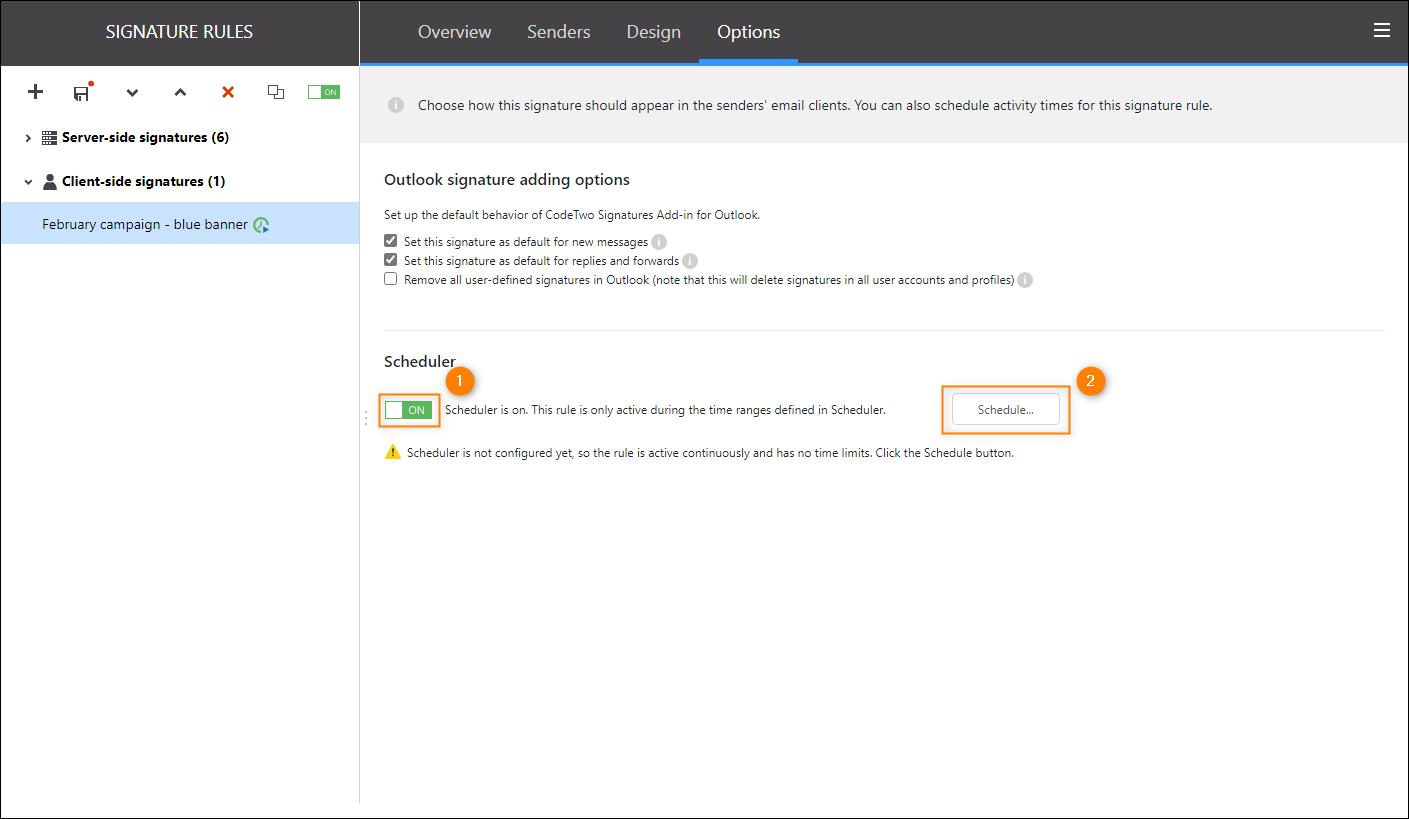This screenshot has width=1409, height=819.
Task: Toggle the rule ON switch in the toolbar
Action: 323,90
